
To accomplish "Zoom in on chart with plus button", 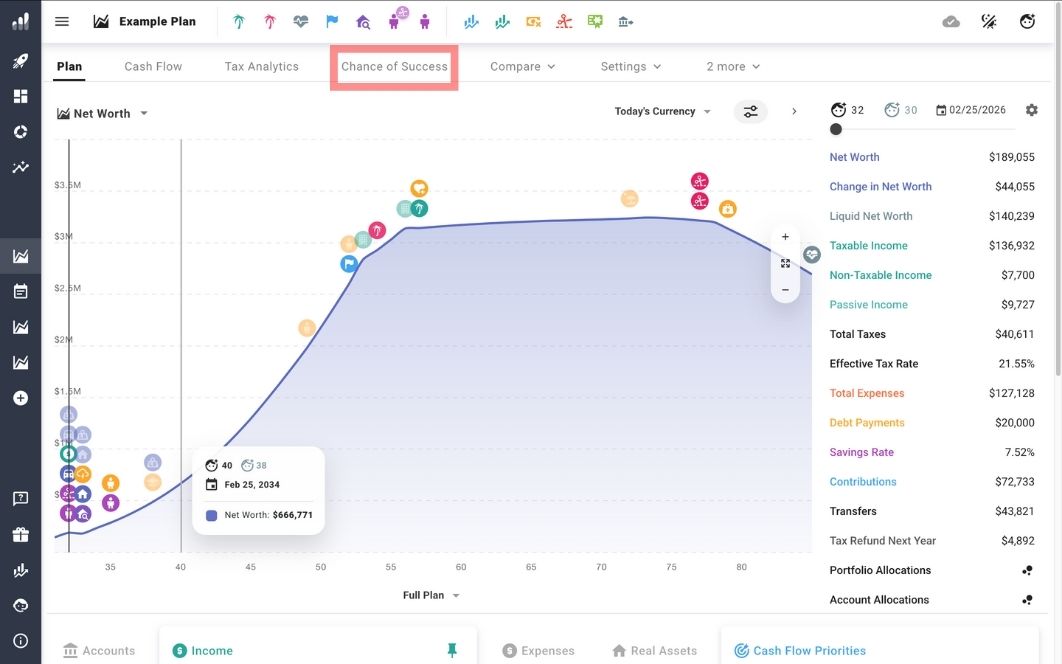I will point(785,237).
